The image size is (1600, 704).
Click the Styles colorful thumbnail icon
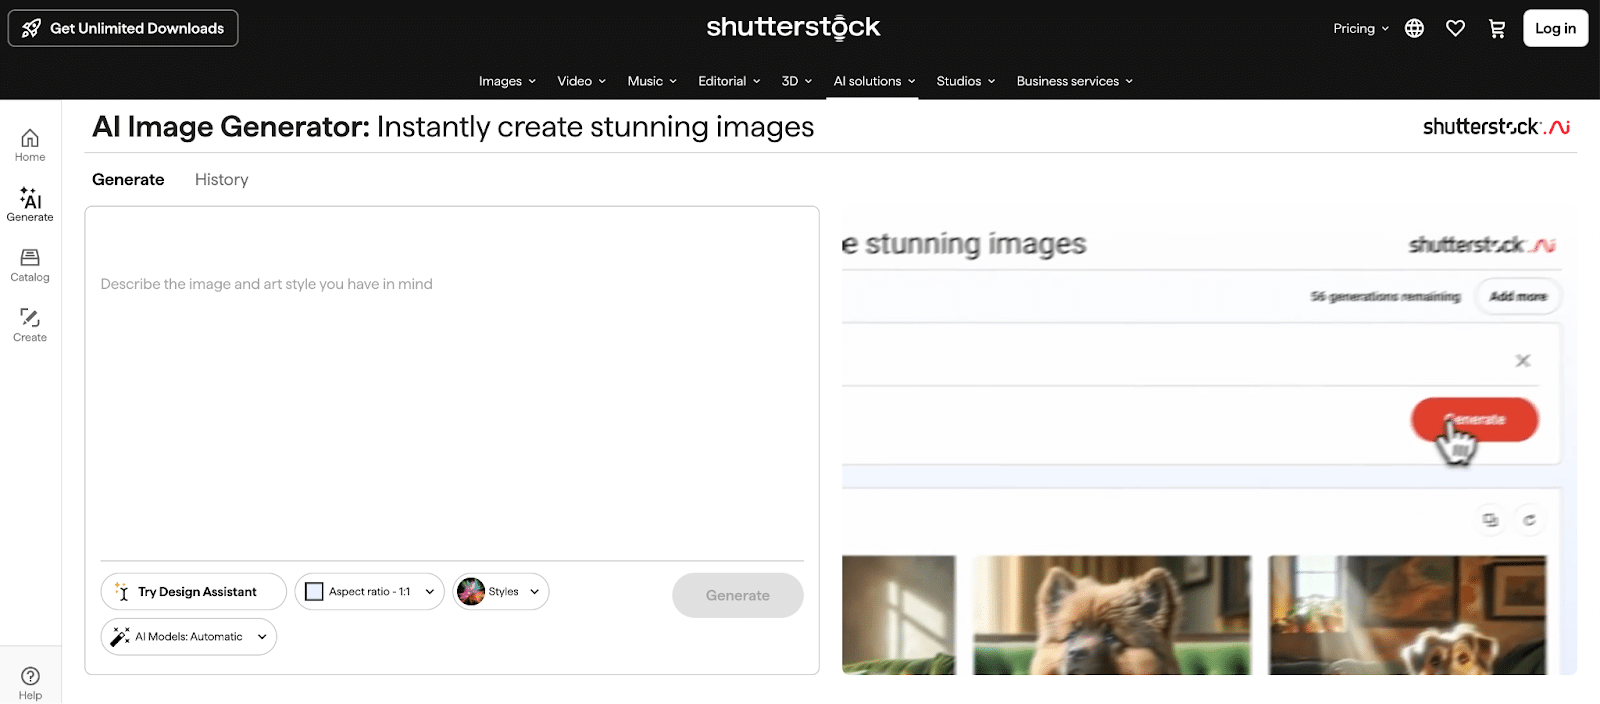pos(471,592)
